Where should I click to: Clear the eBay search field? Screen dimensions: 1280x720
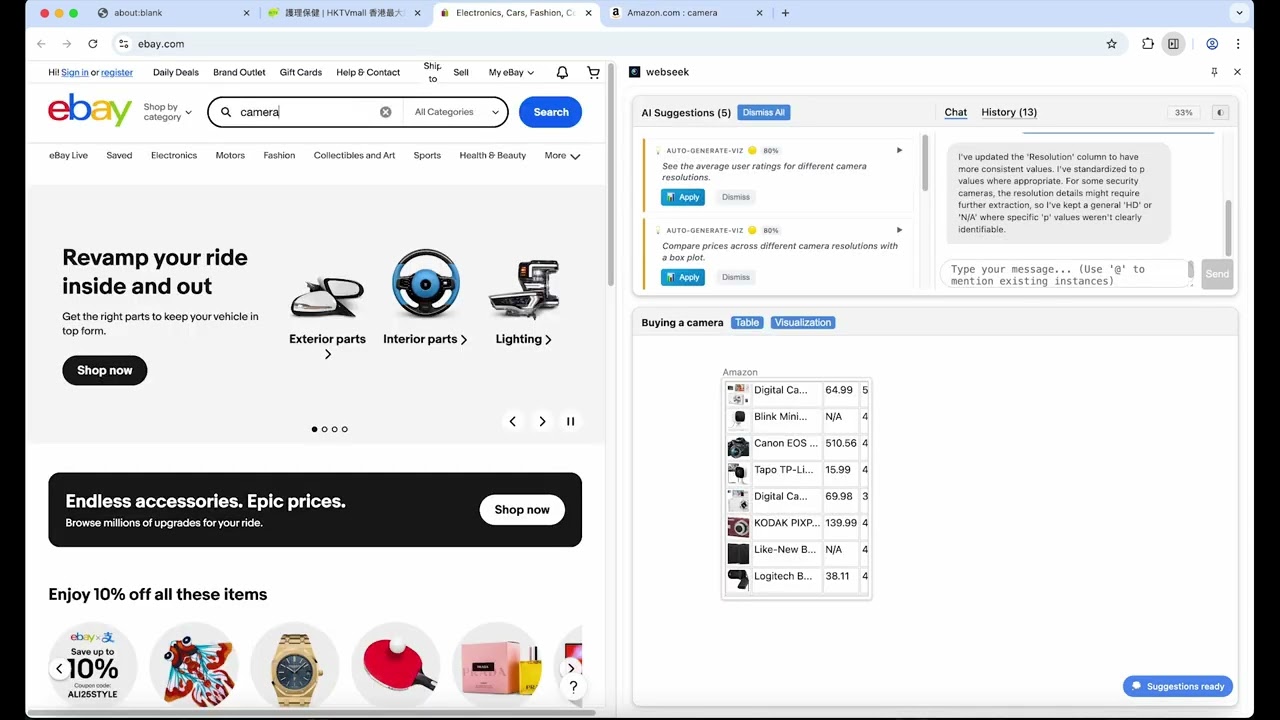pos(385,112)
